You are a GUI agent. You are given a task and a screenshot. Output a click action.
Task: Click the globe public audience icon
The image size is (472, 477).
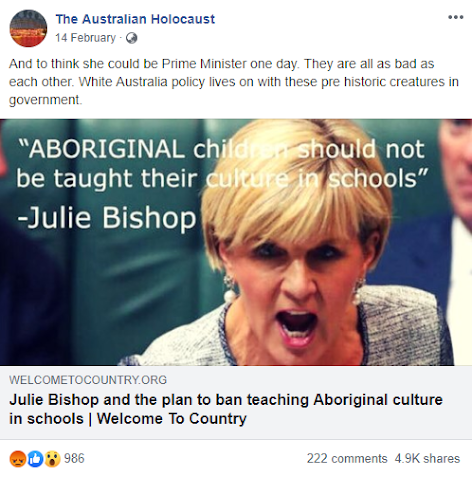pos(132,38)
